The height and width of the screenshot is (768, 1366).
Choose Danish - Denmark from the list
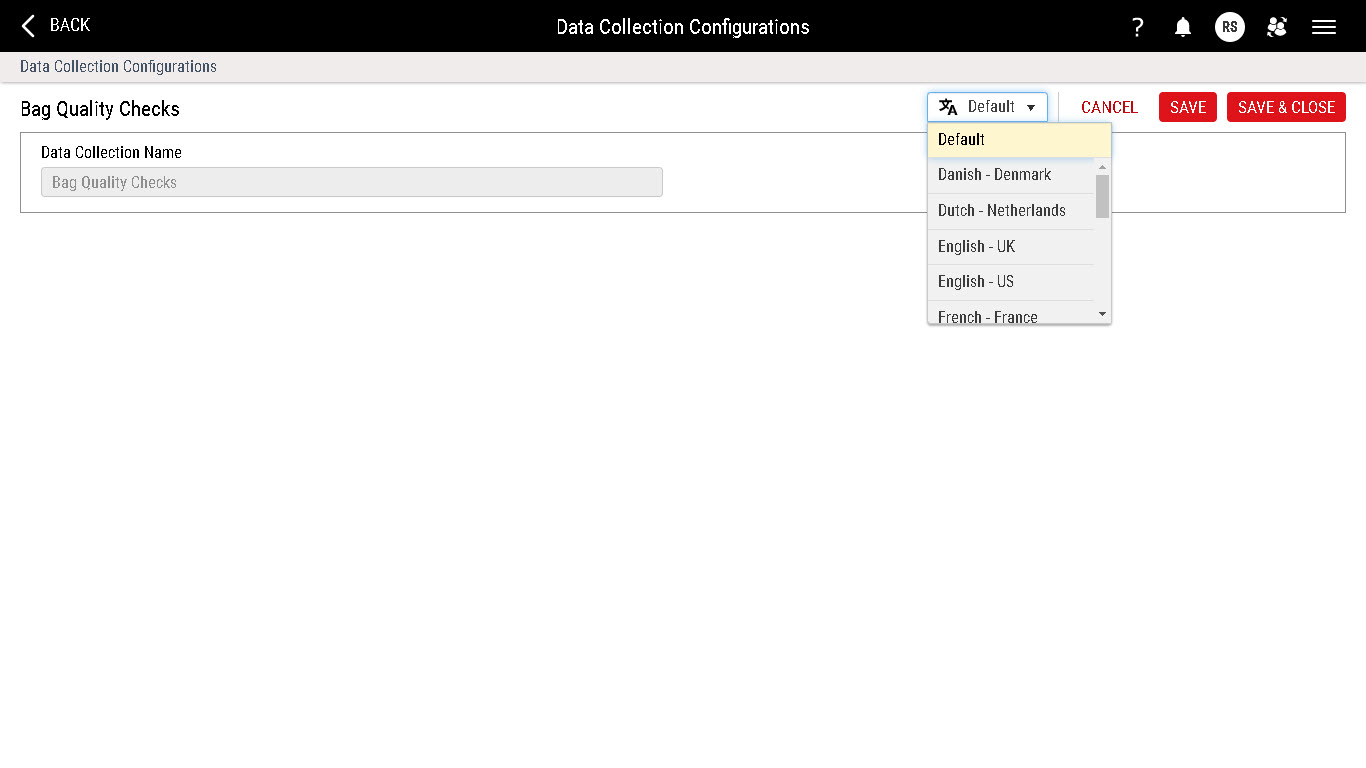click(994, 175)
